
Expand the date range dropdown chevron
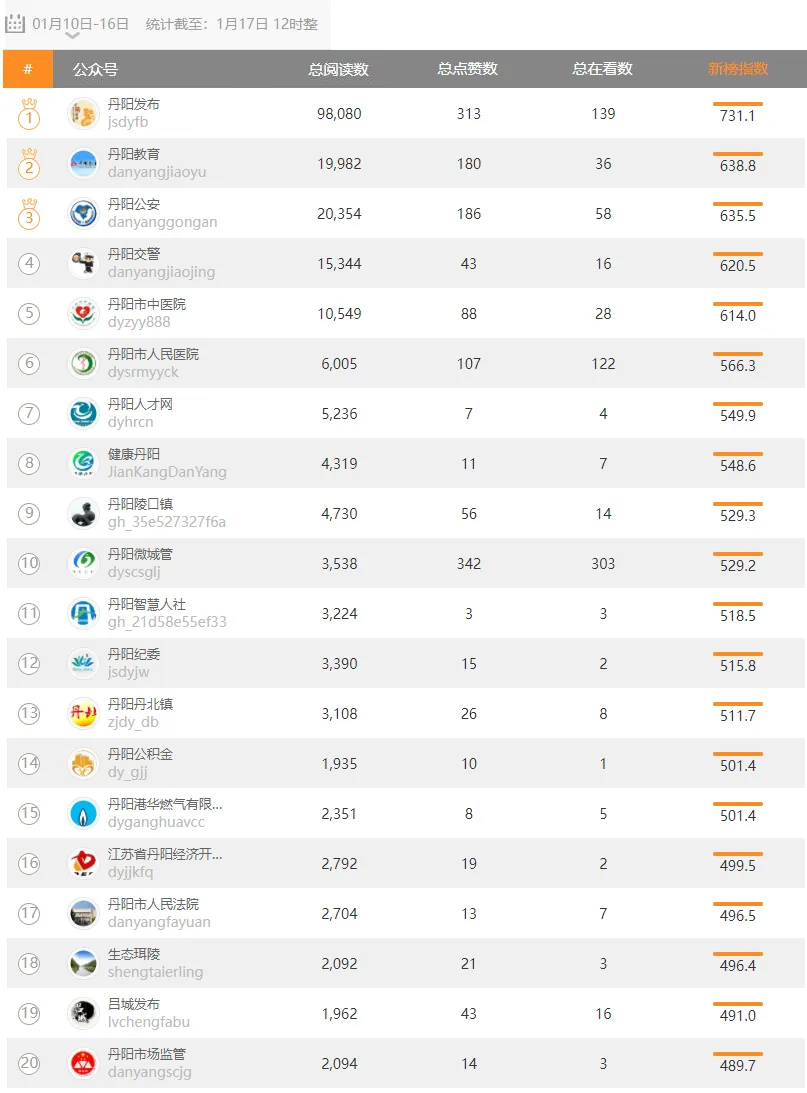[72, 36]
